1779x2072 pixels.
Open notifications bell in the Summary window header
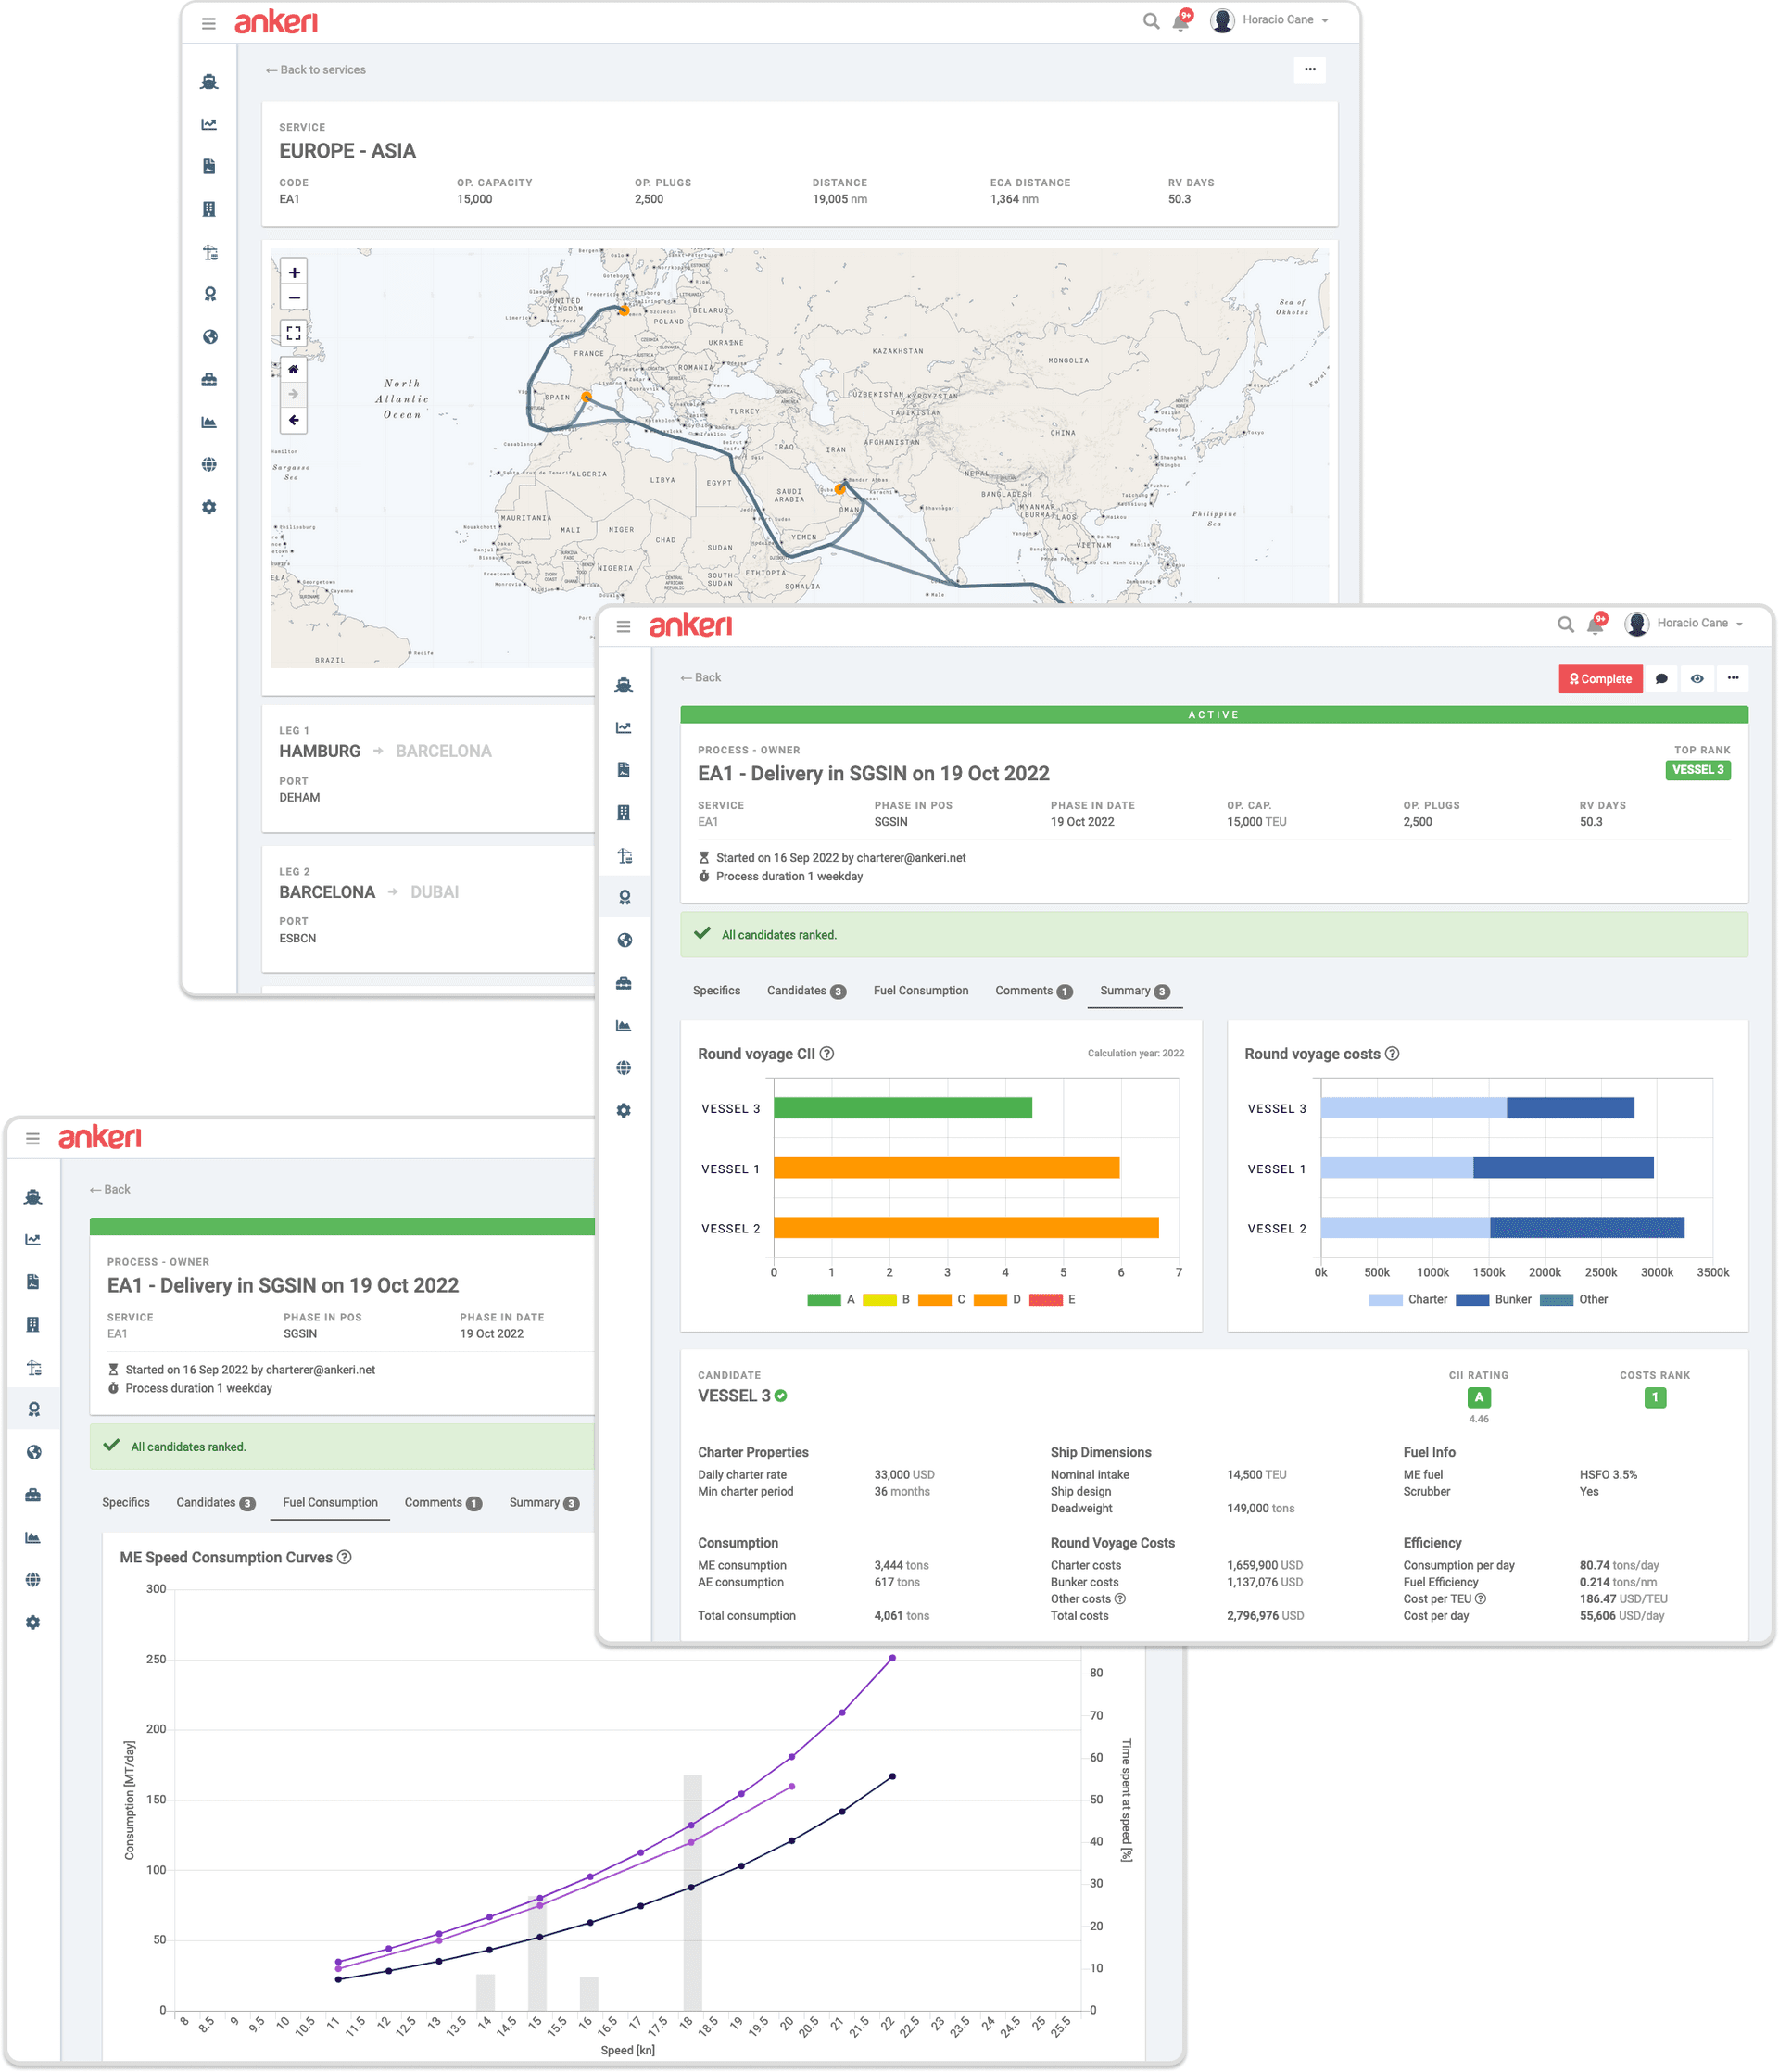1596,625
